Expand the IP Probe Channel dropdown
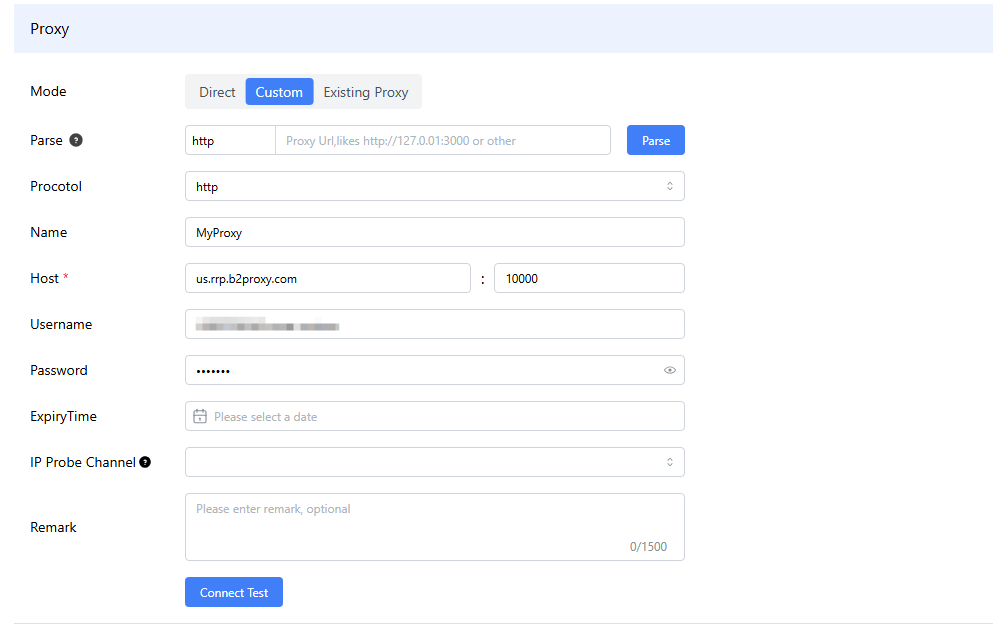 click(x=434, y=462)
